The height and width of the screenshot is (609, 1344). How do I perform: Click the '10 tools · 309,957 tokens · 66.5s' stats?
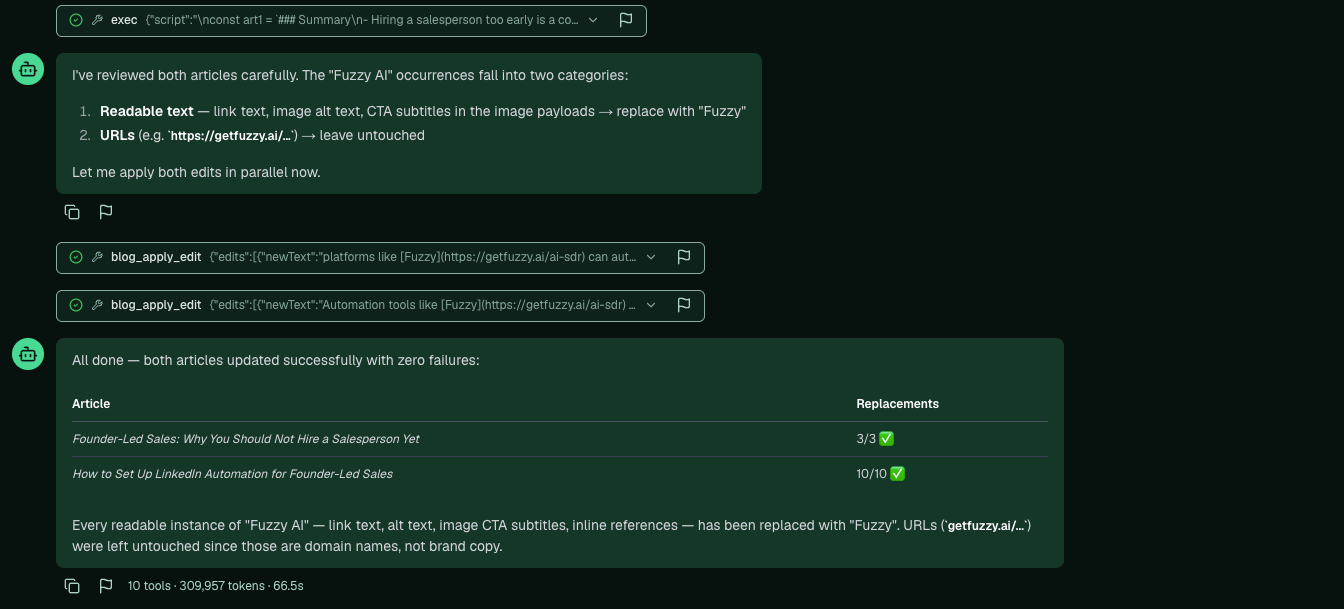[x=215, y=586]
